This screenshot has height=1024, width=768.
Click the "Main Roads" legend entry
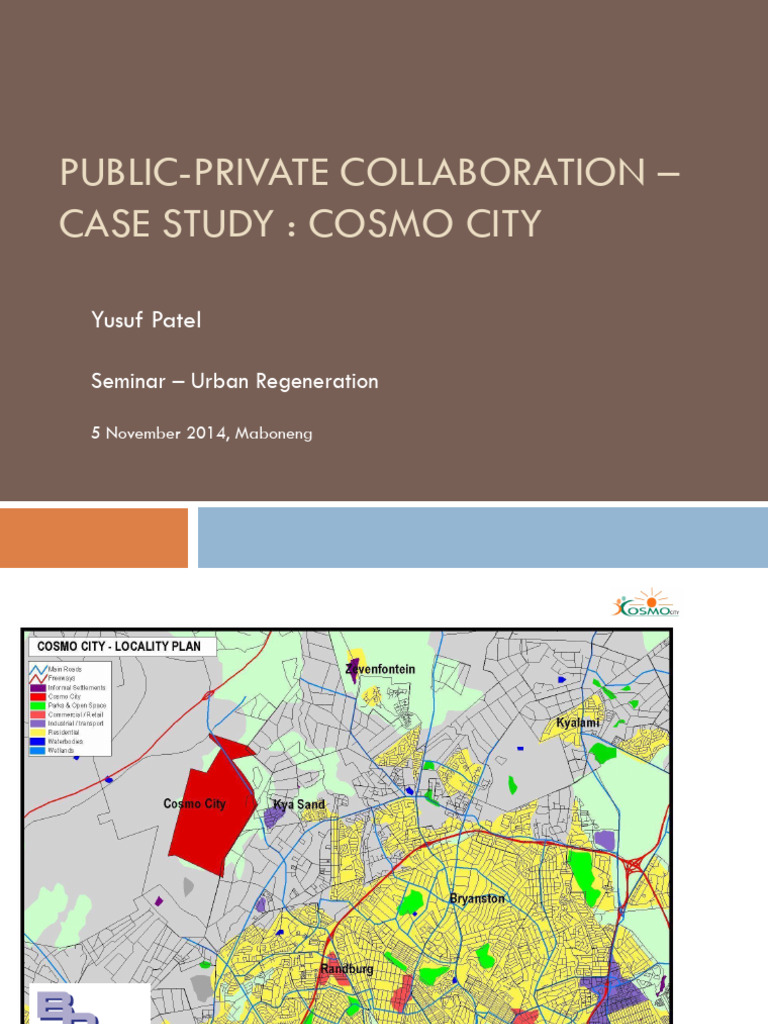coord(56,669)
